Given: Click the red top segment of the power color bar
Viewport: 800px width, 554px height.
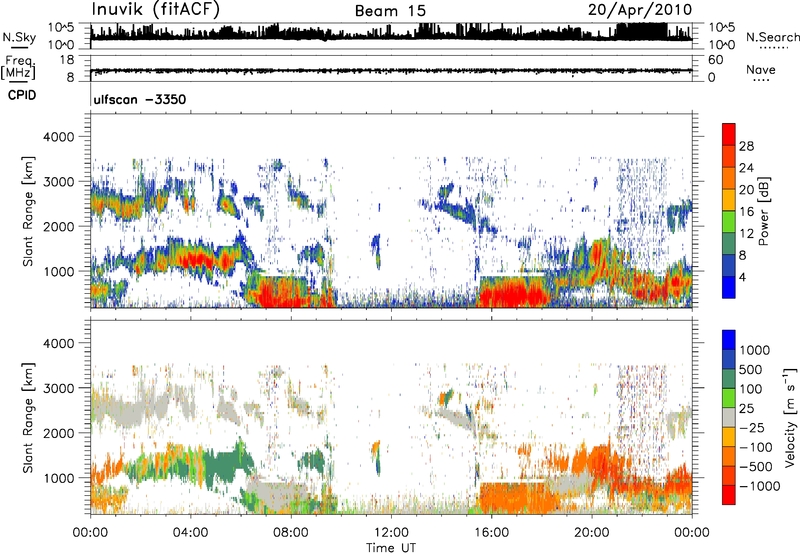Looking at the screenshot, I should coord(729,134).
